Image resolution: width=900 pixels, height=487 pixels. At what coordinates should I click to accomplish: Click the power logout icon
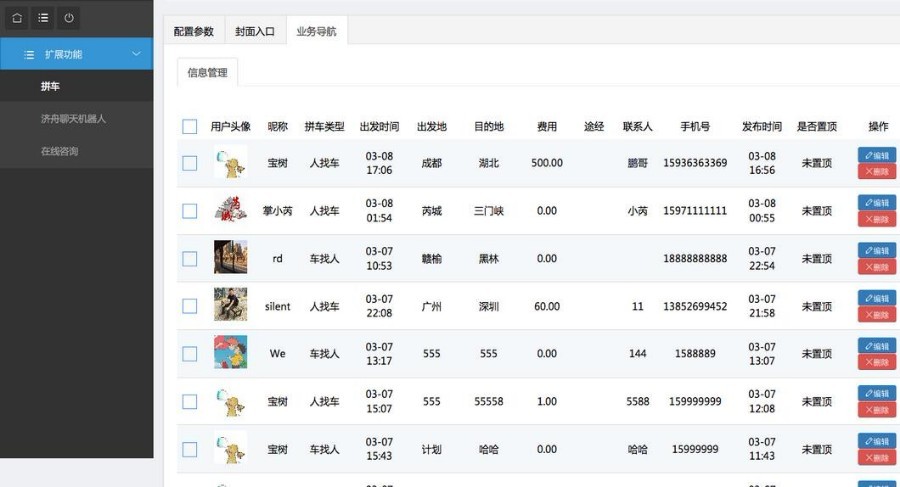69,18
